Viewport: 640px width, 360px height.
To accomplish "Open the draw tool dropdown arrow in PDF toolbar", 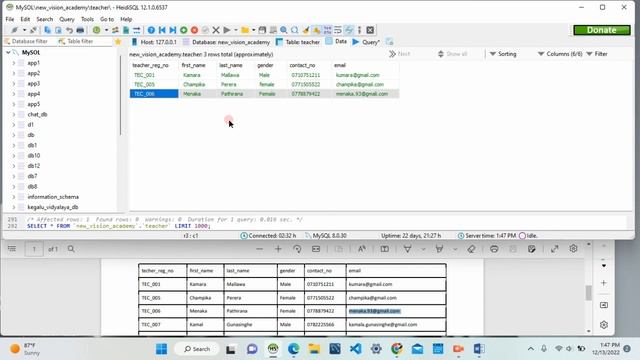I will tap(423, 249).
